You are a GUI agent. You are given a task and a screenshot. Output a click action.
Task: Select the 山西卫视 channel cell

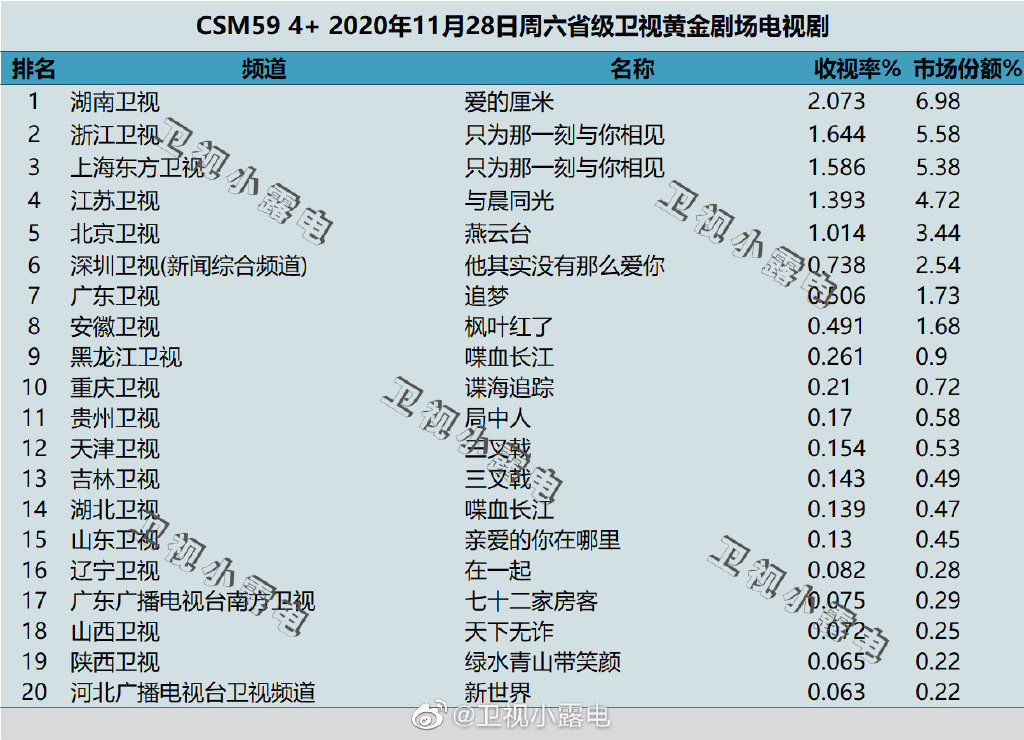tap(115, 631)
